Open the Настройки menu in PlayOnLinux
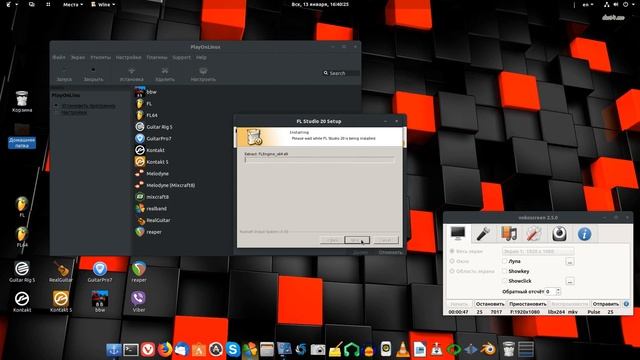640x360 pixels. 128,58
